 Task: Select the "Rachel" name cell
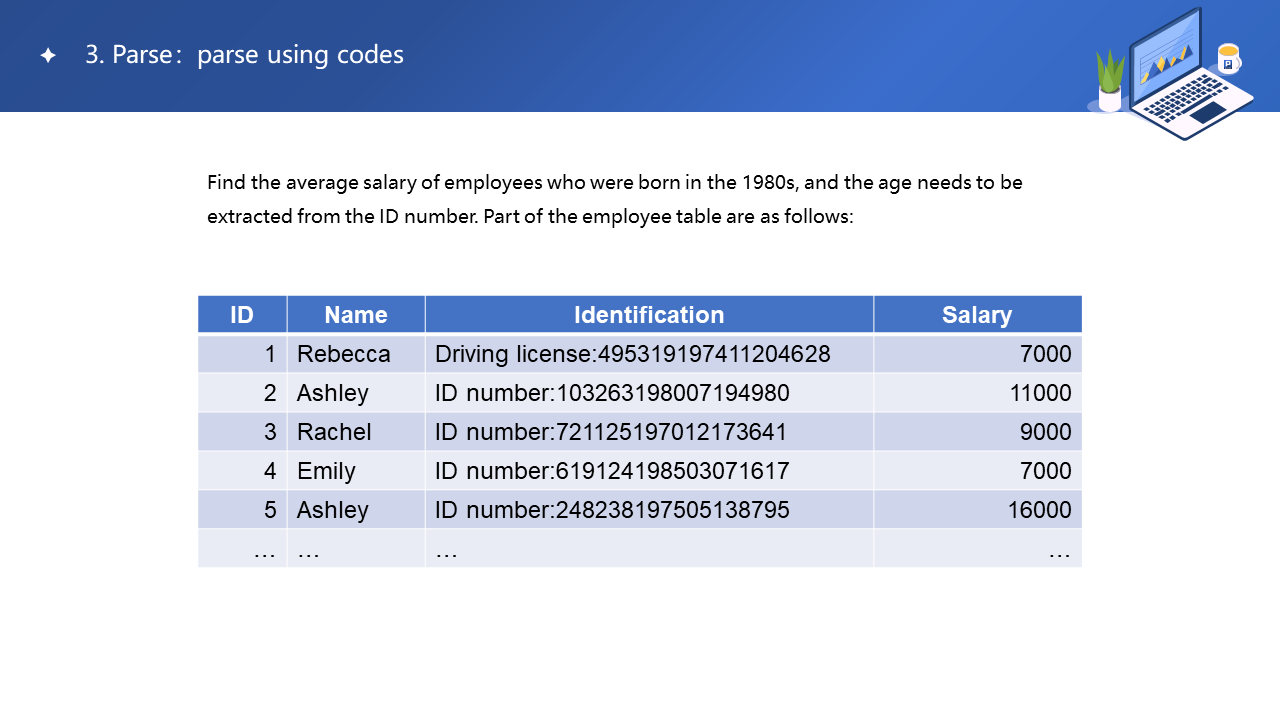pos(334,432)
